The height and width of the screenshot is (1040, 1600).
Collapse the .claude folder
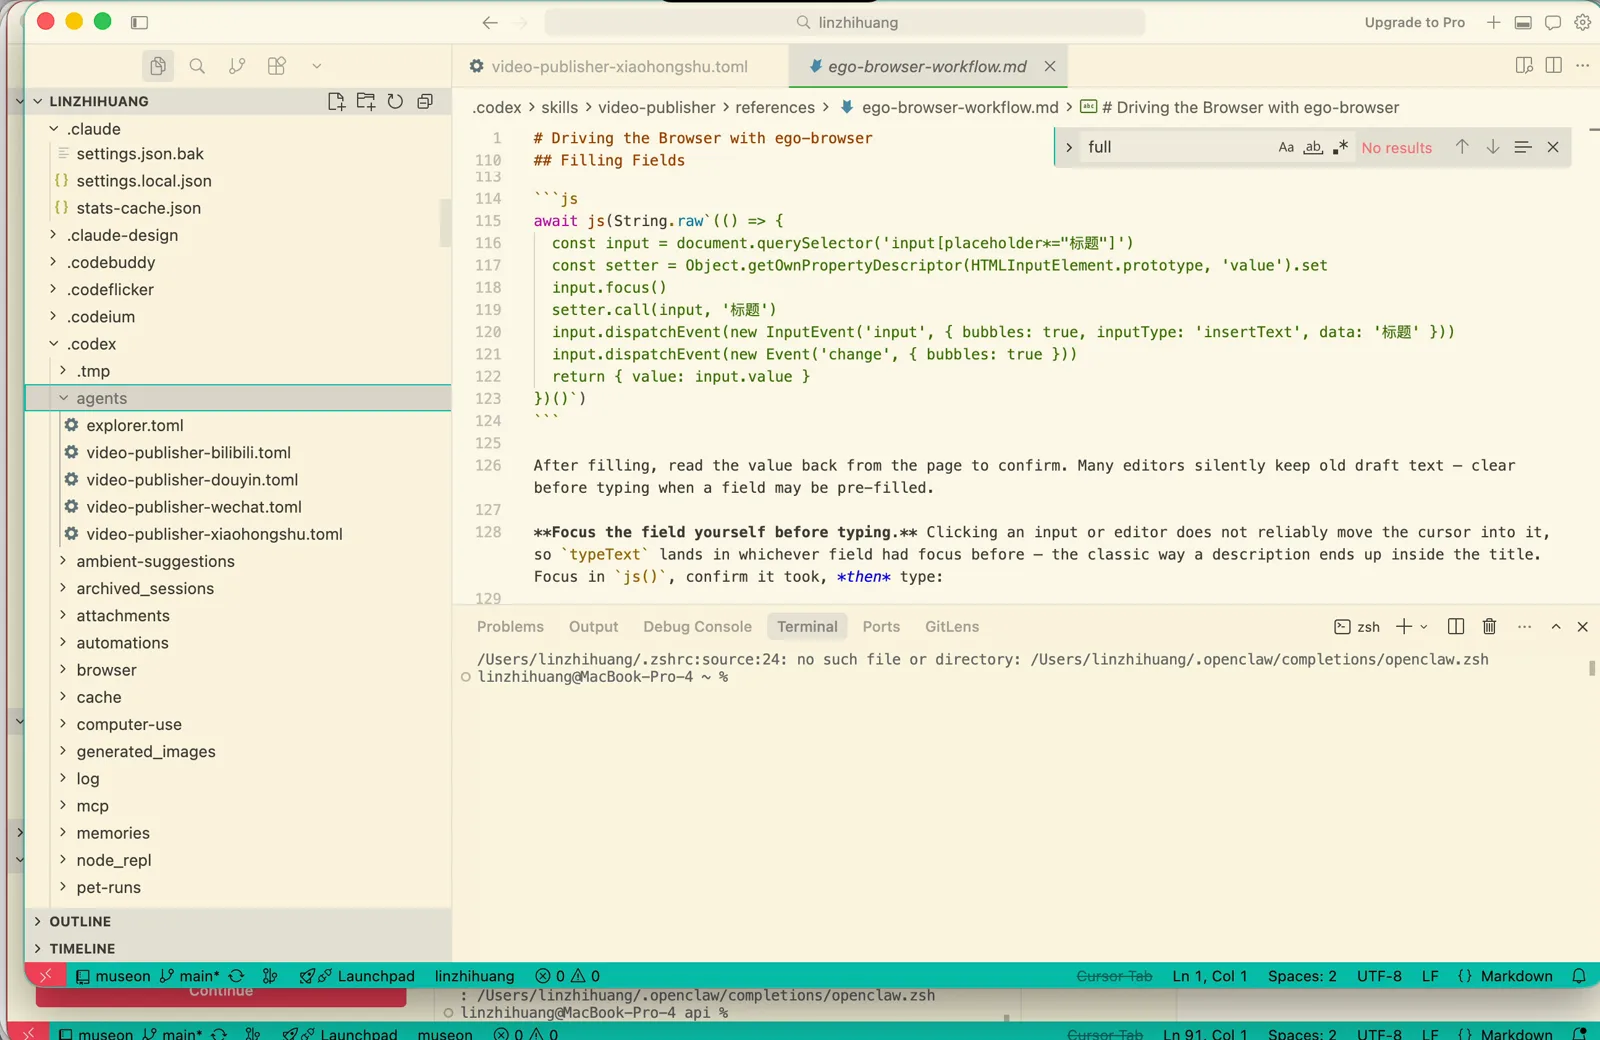click(x=54, y=128)
